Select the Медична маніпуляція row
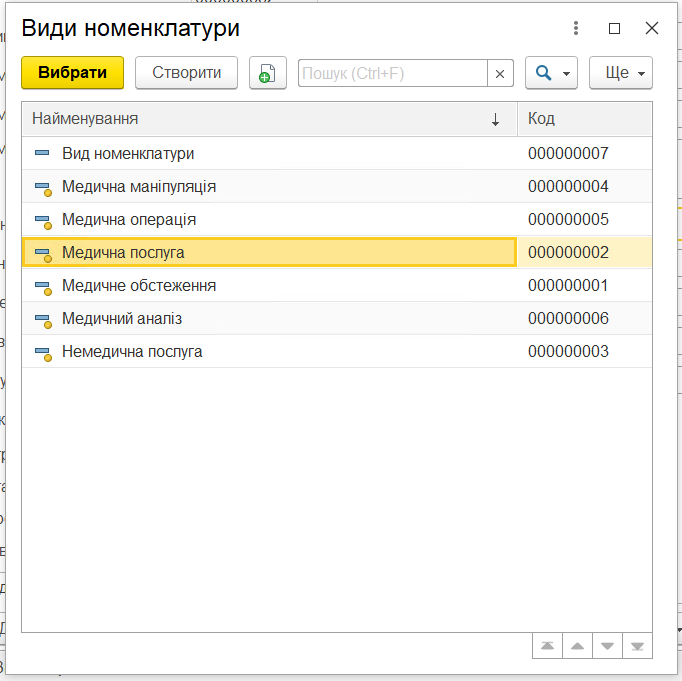682x681 pixels. pos(139,187)
